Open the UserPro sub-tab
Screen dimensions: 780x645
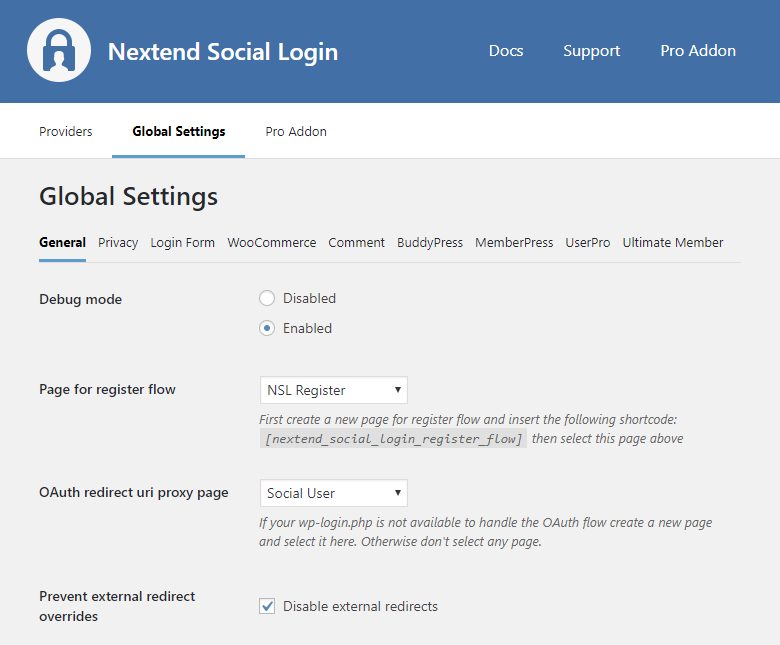pyautogui.click(x=587, y=243)
